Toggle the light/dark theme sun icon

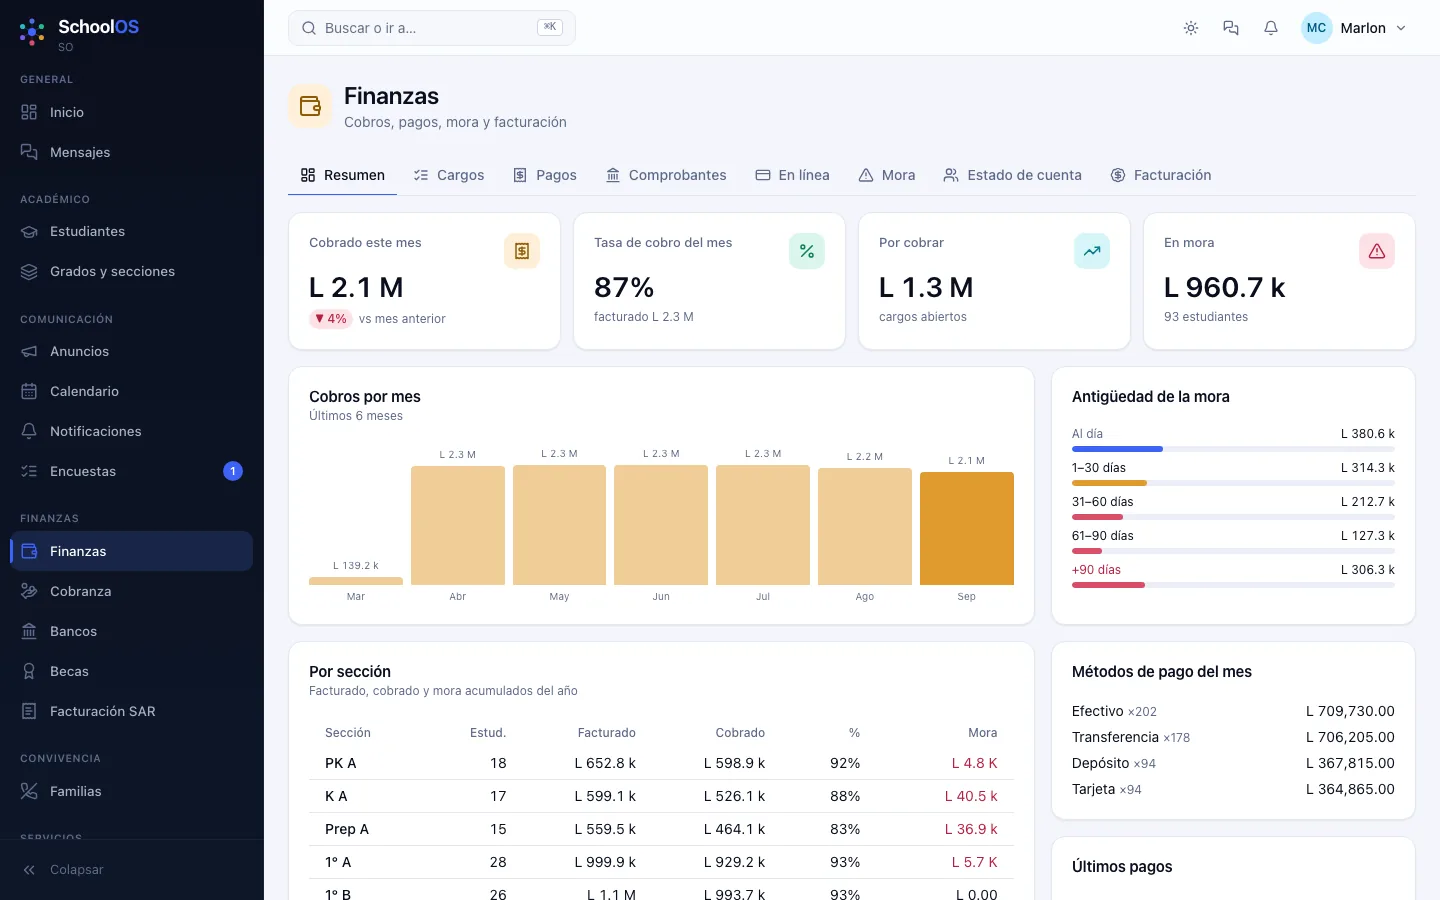tap(1191, 28)
